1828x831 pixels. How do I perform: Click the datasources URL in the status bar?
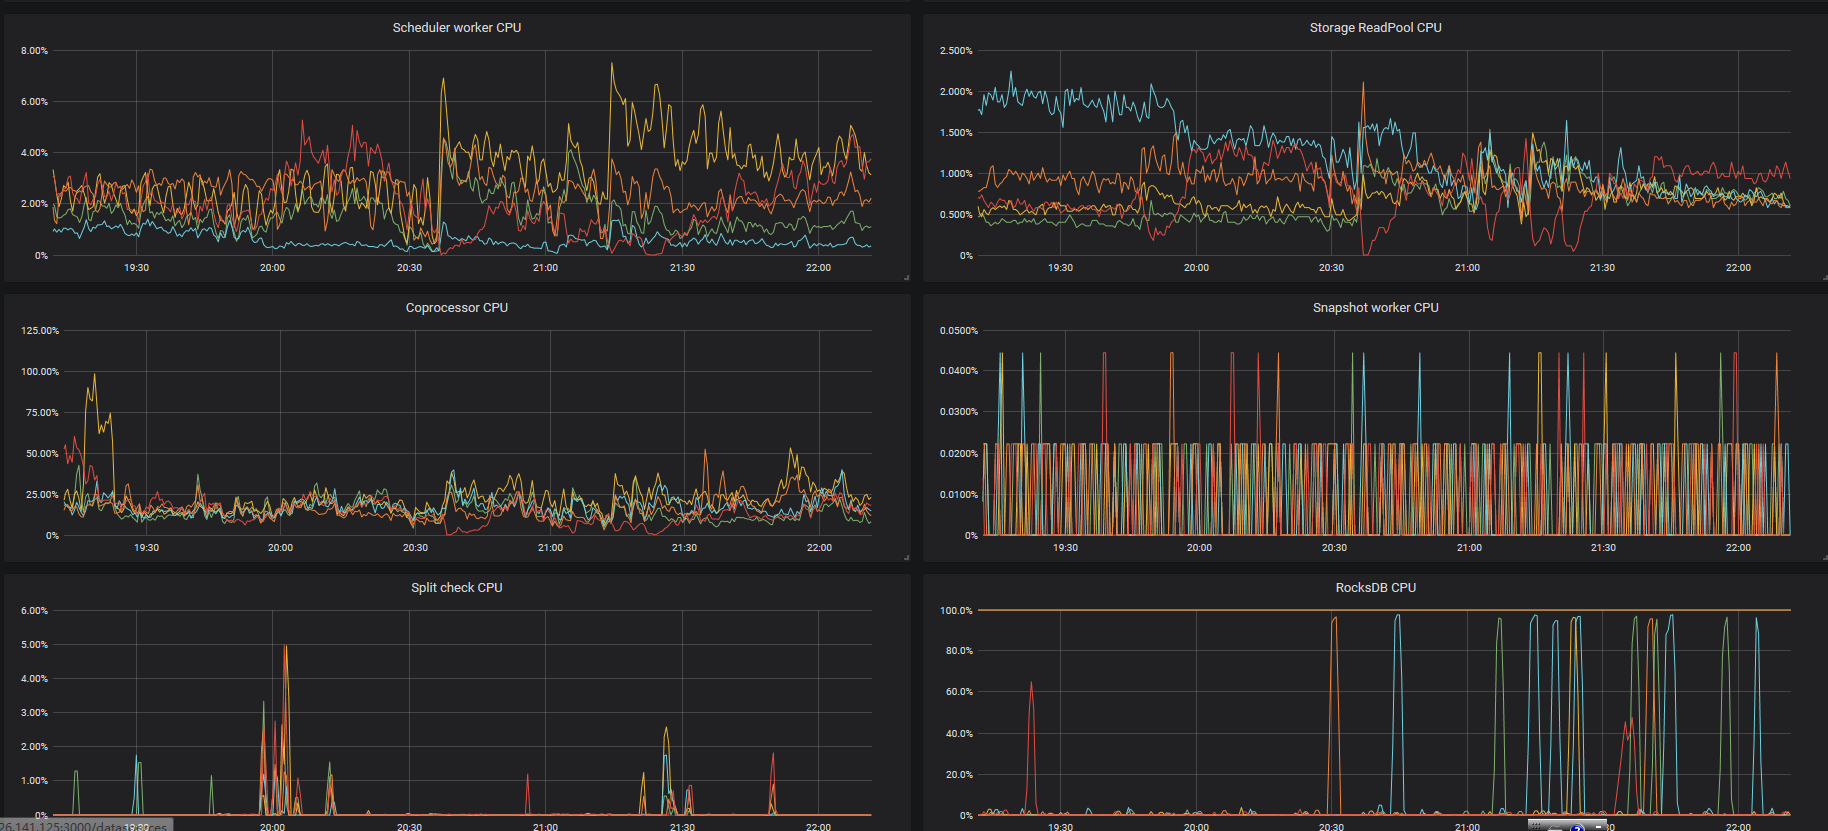point(85,826)
